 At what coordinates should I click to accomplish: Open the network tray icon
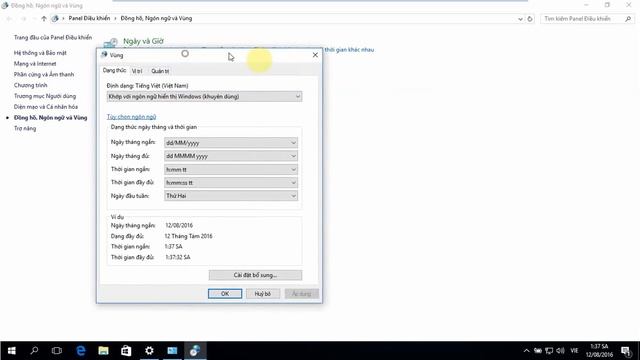549,351
